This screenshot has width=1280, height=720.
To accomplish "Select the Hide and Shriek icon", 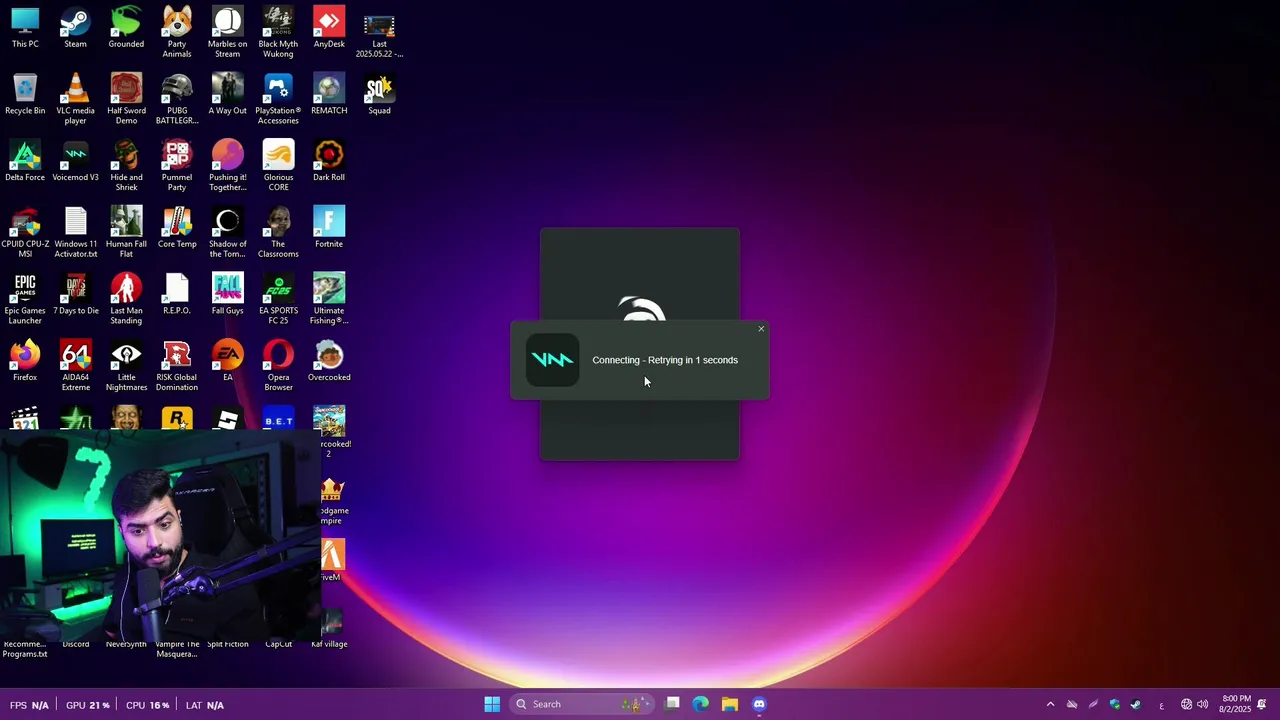I will 126,165.
